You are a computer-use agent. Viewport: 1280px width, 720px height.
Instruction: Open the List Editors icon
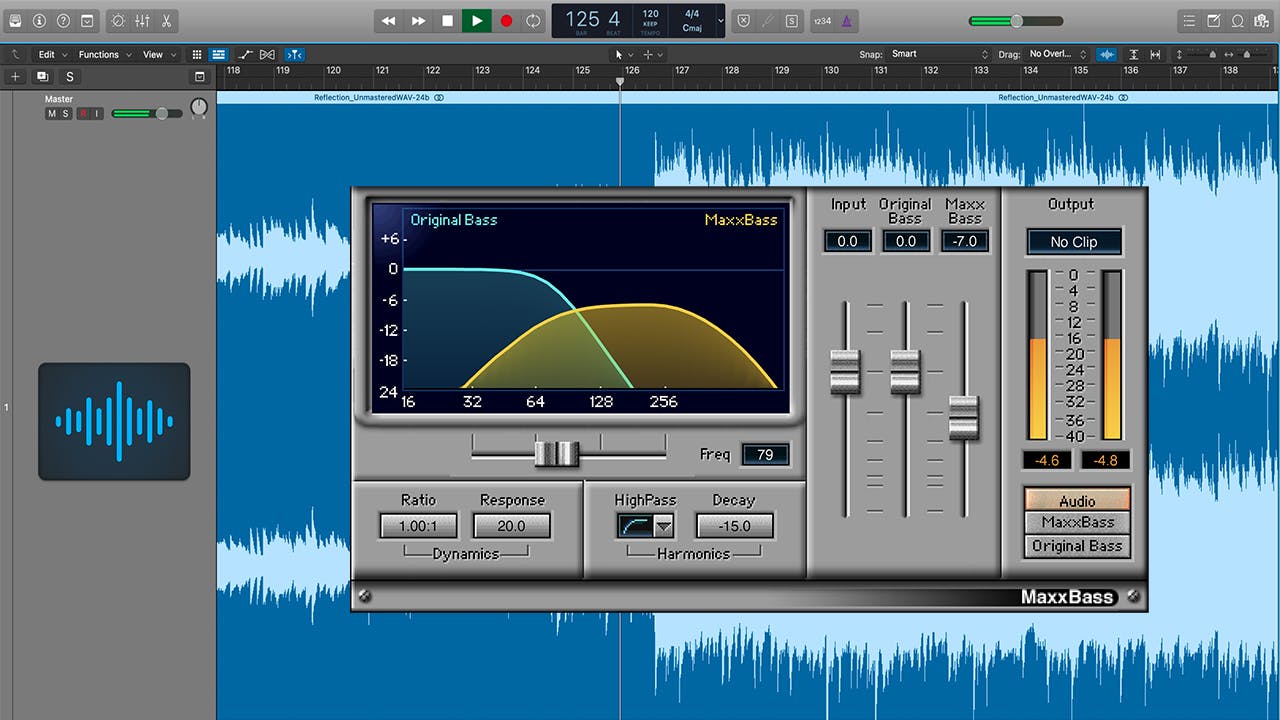coord(1189,20)
